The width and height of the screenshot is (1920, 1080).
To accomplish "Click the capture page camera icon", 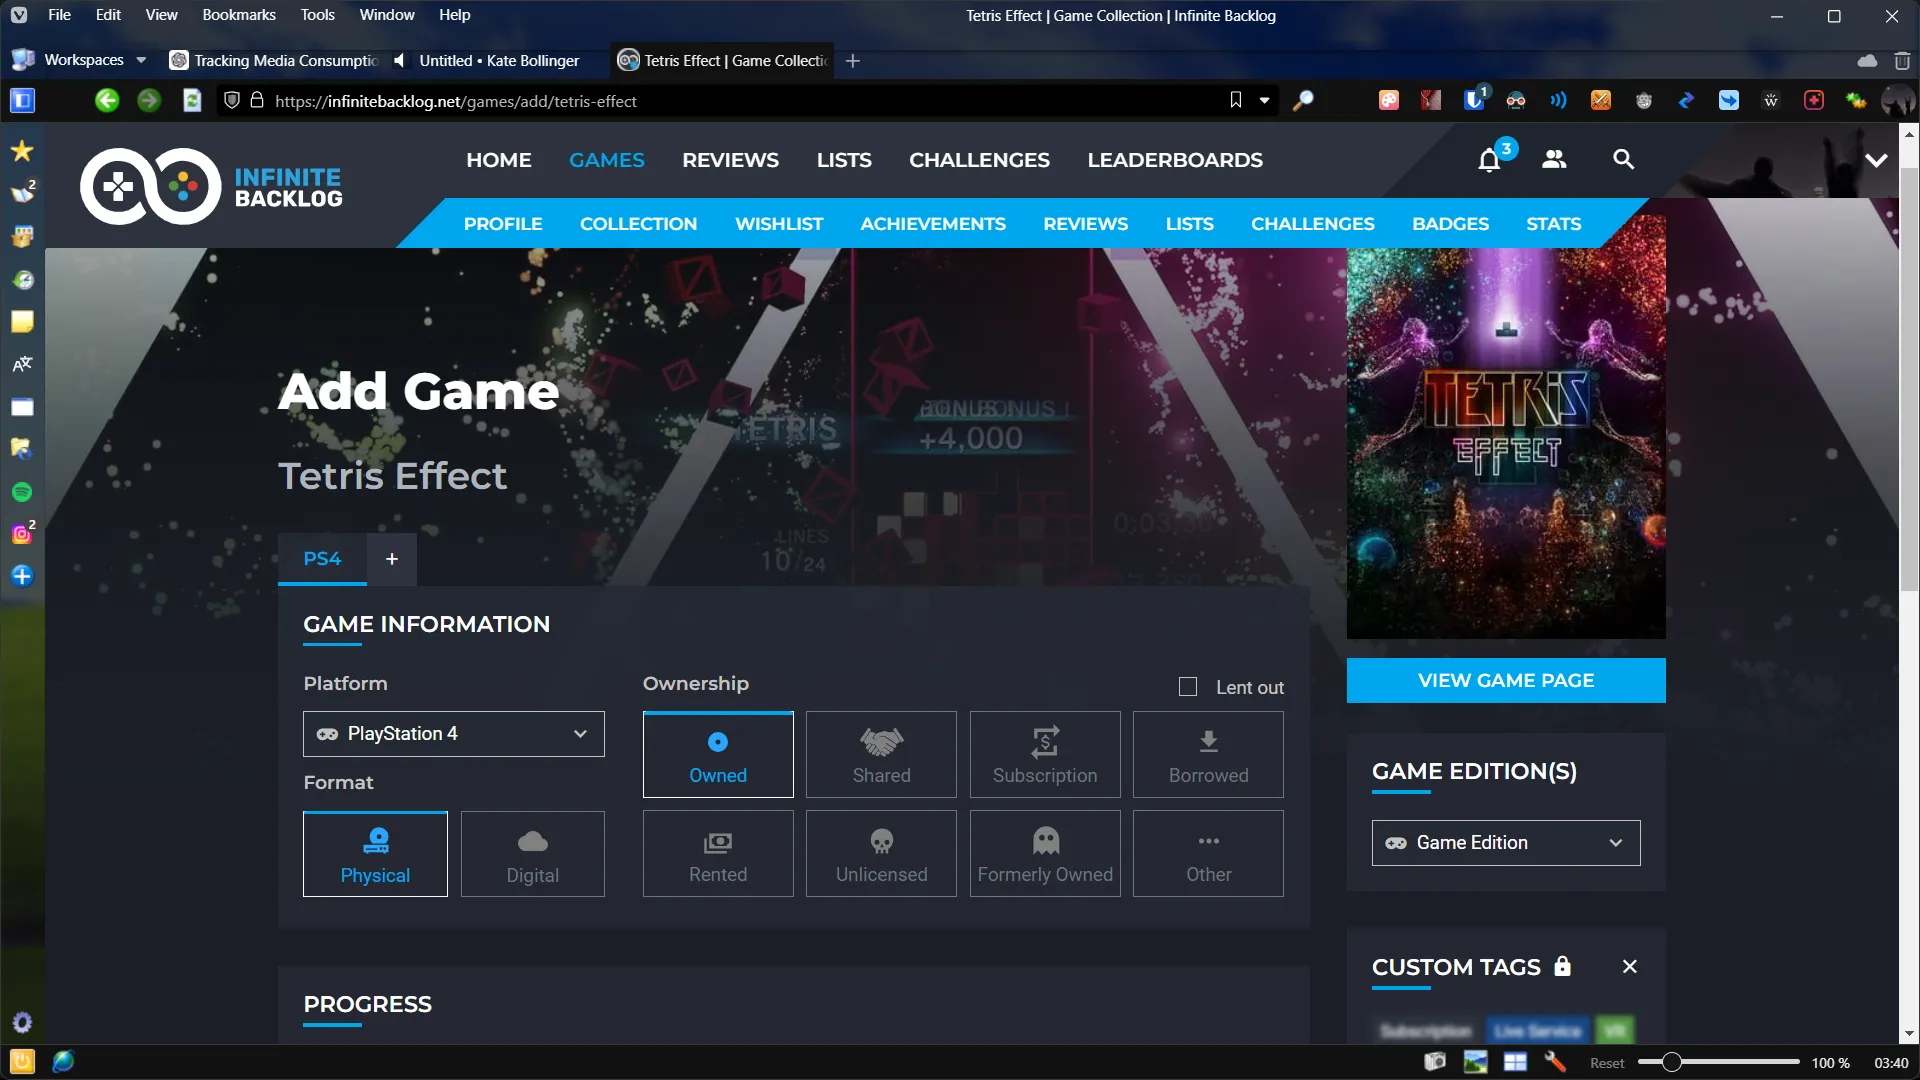I will pyautogui.click(x=1434, y=1062).
